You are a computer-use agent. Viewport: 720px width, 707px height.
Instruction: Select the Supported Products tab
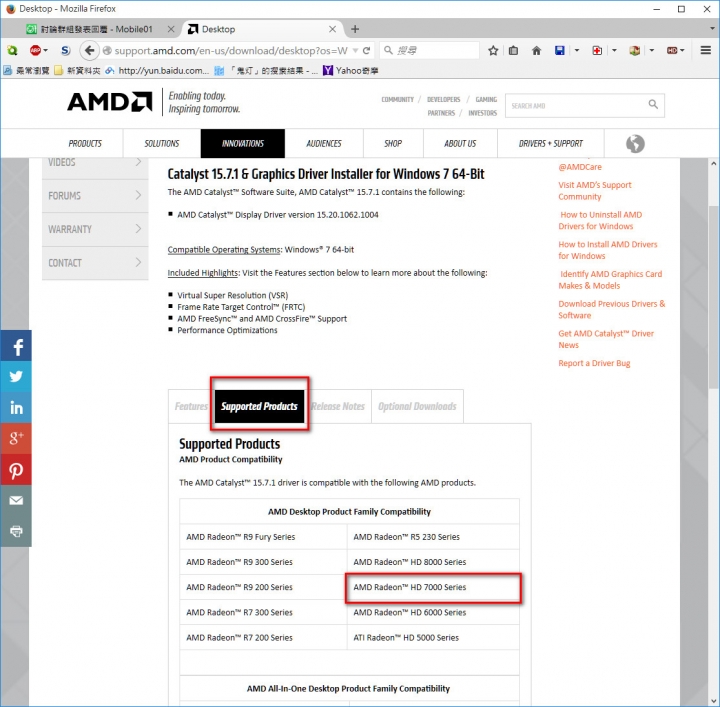point(259,406)
